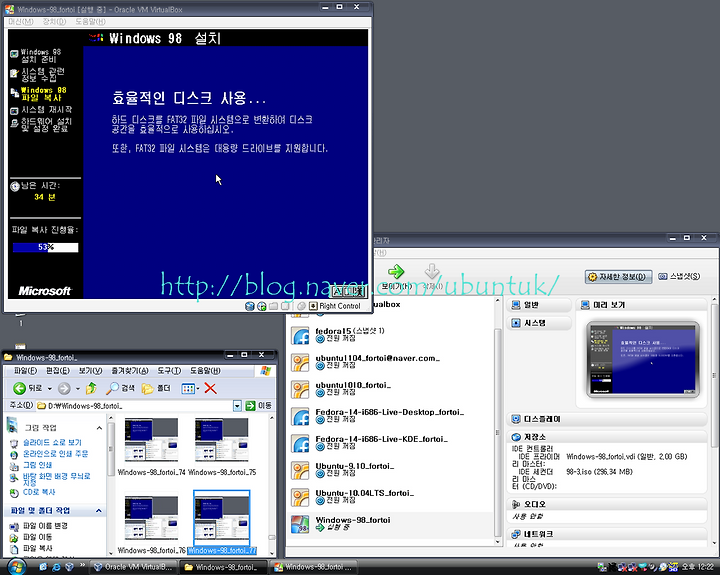Click the hard disk activity icon in VM status bar
The width and height of the screenshot is (720, 575).
(x=250, y=306)
